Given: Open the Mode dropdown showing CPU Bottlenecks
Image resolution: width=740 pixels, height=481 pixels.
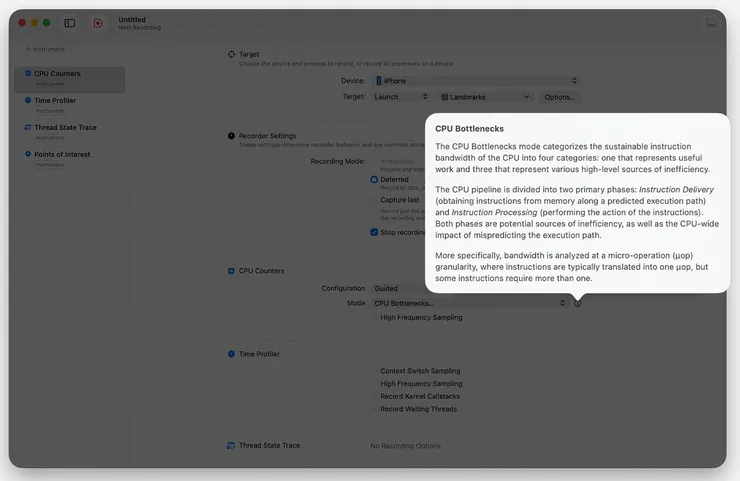Looking at the screenshot, I should (470, 303).
